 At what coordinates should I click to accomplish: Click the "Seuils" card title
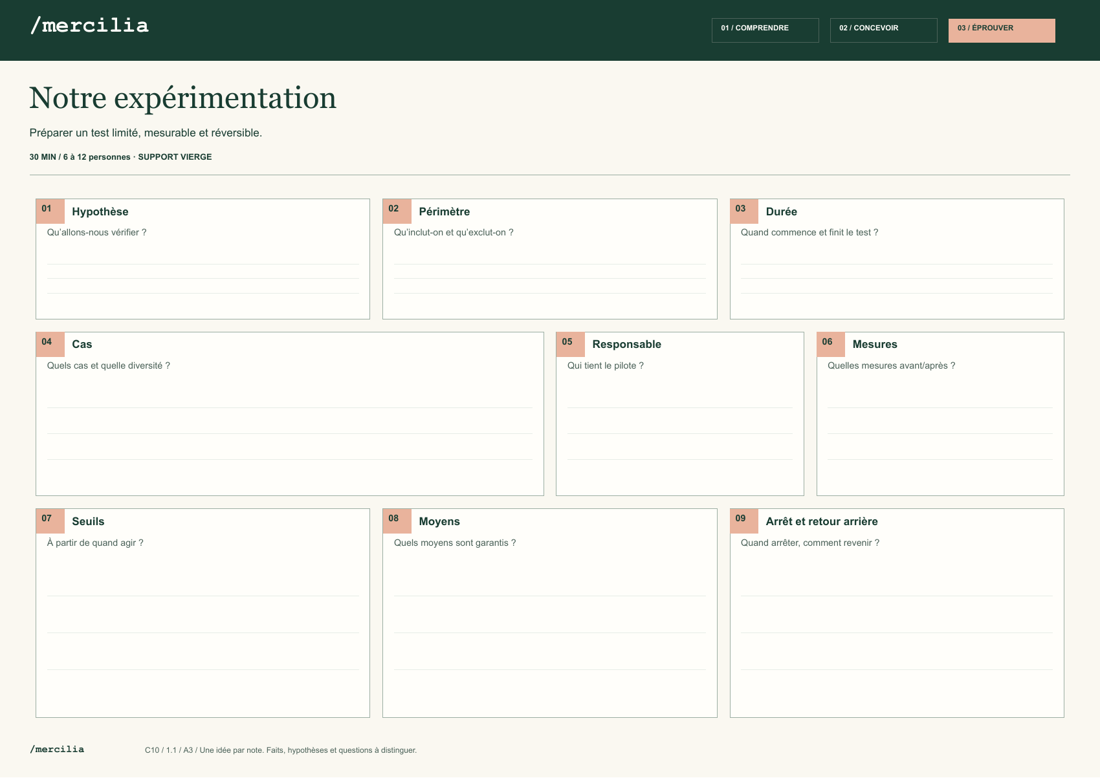pyautogui.click(x=88, y=522)
